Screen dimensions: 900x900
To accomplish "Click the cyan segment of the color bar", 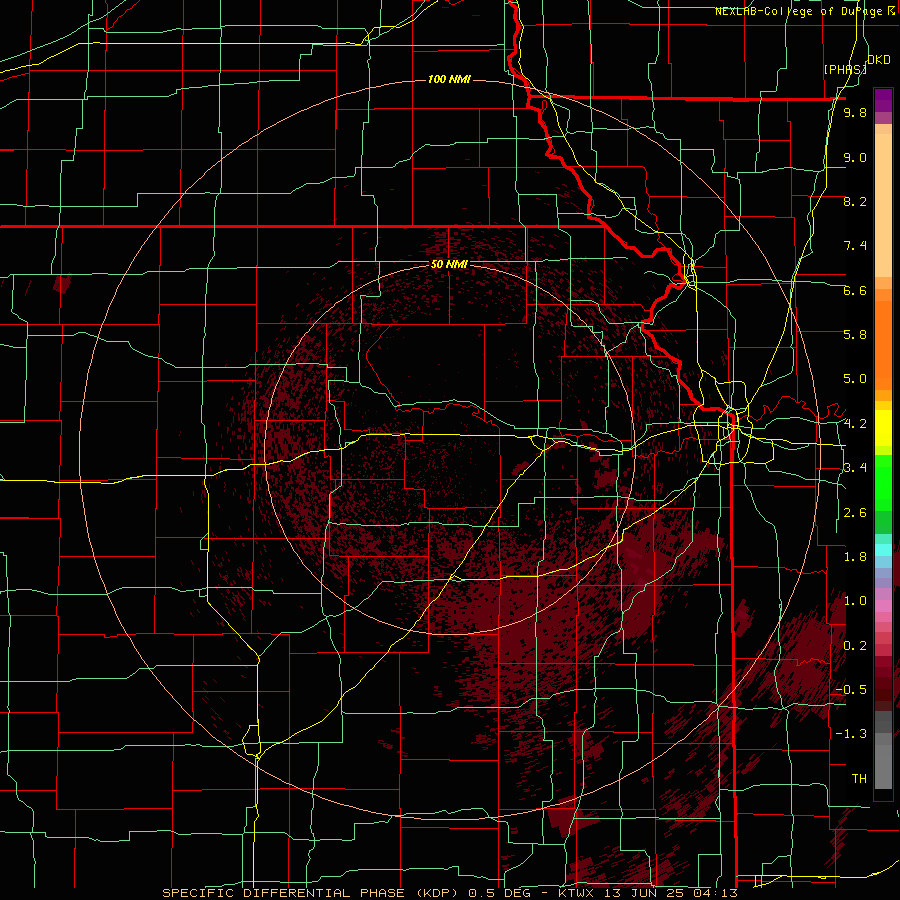I will pyautogui.click(x=883, y=550).
